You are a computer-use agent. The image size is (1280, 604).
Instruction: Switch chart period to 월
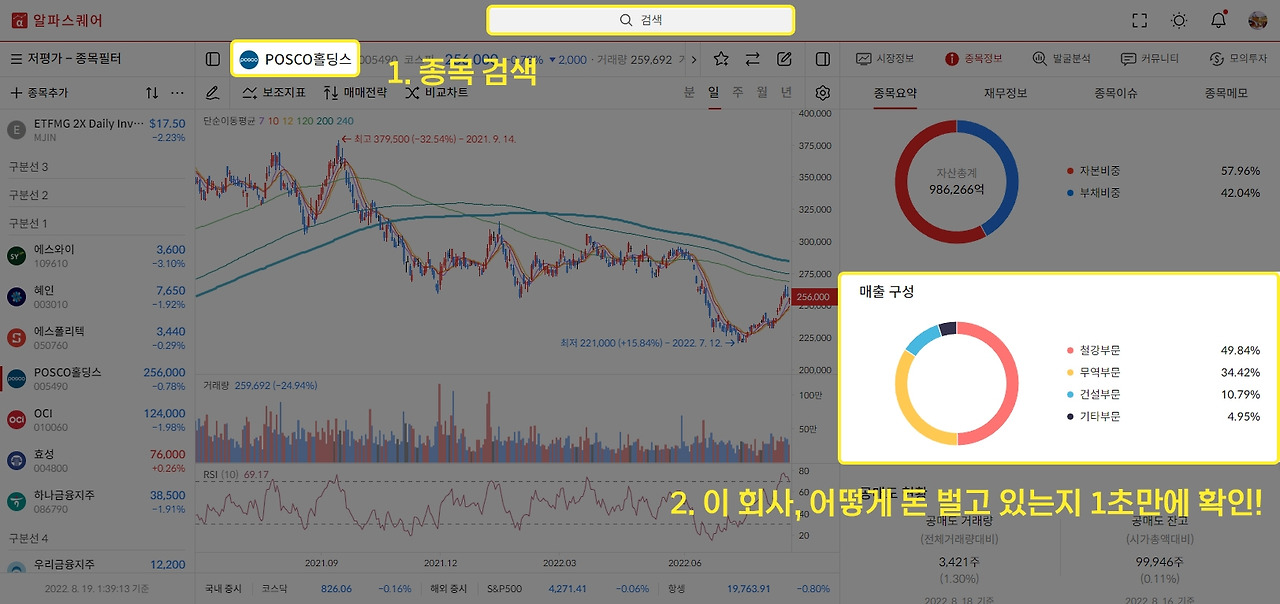coord(762,92)
